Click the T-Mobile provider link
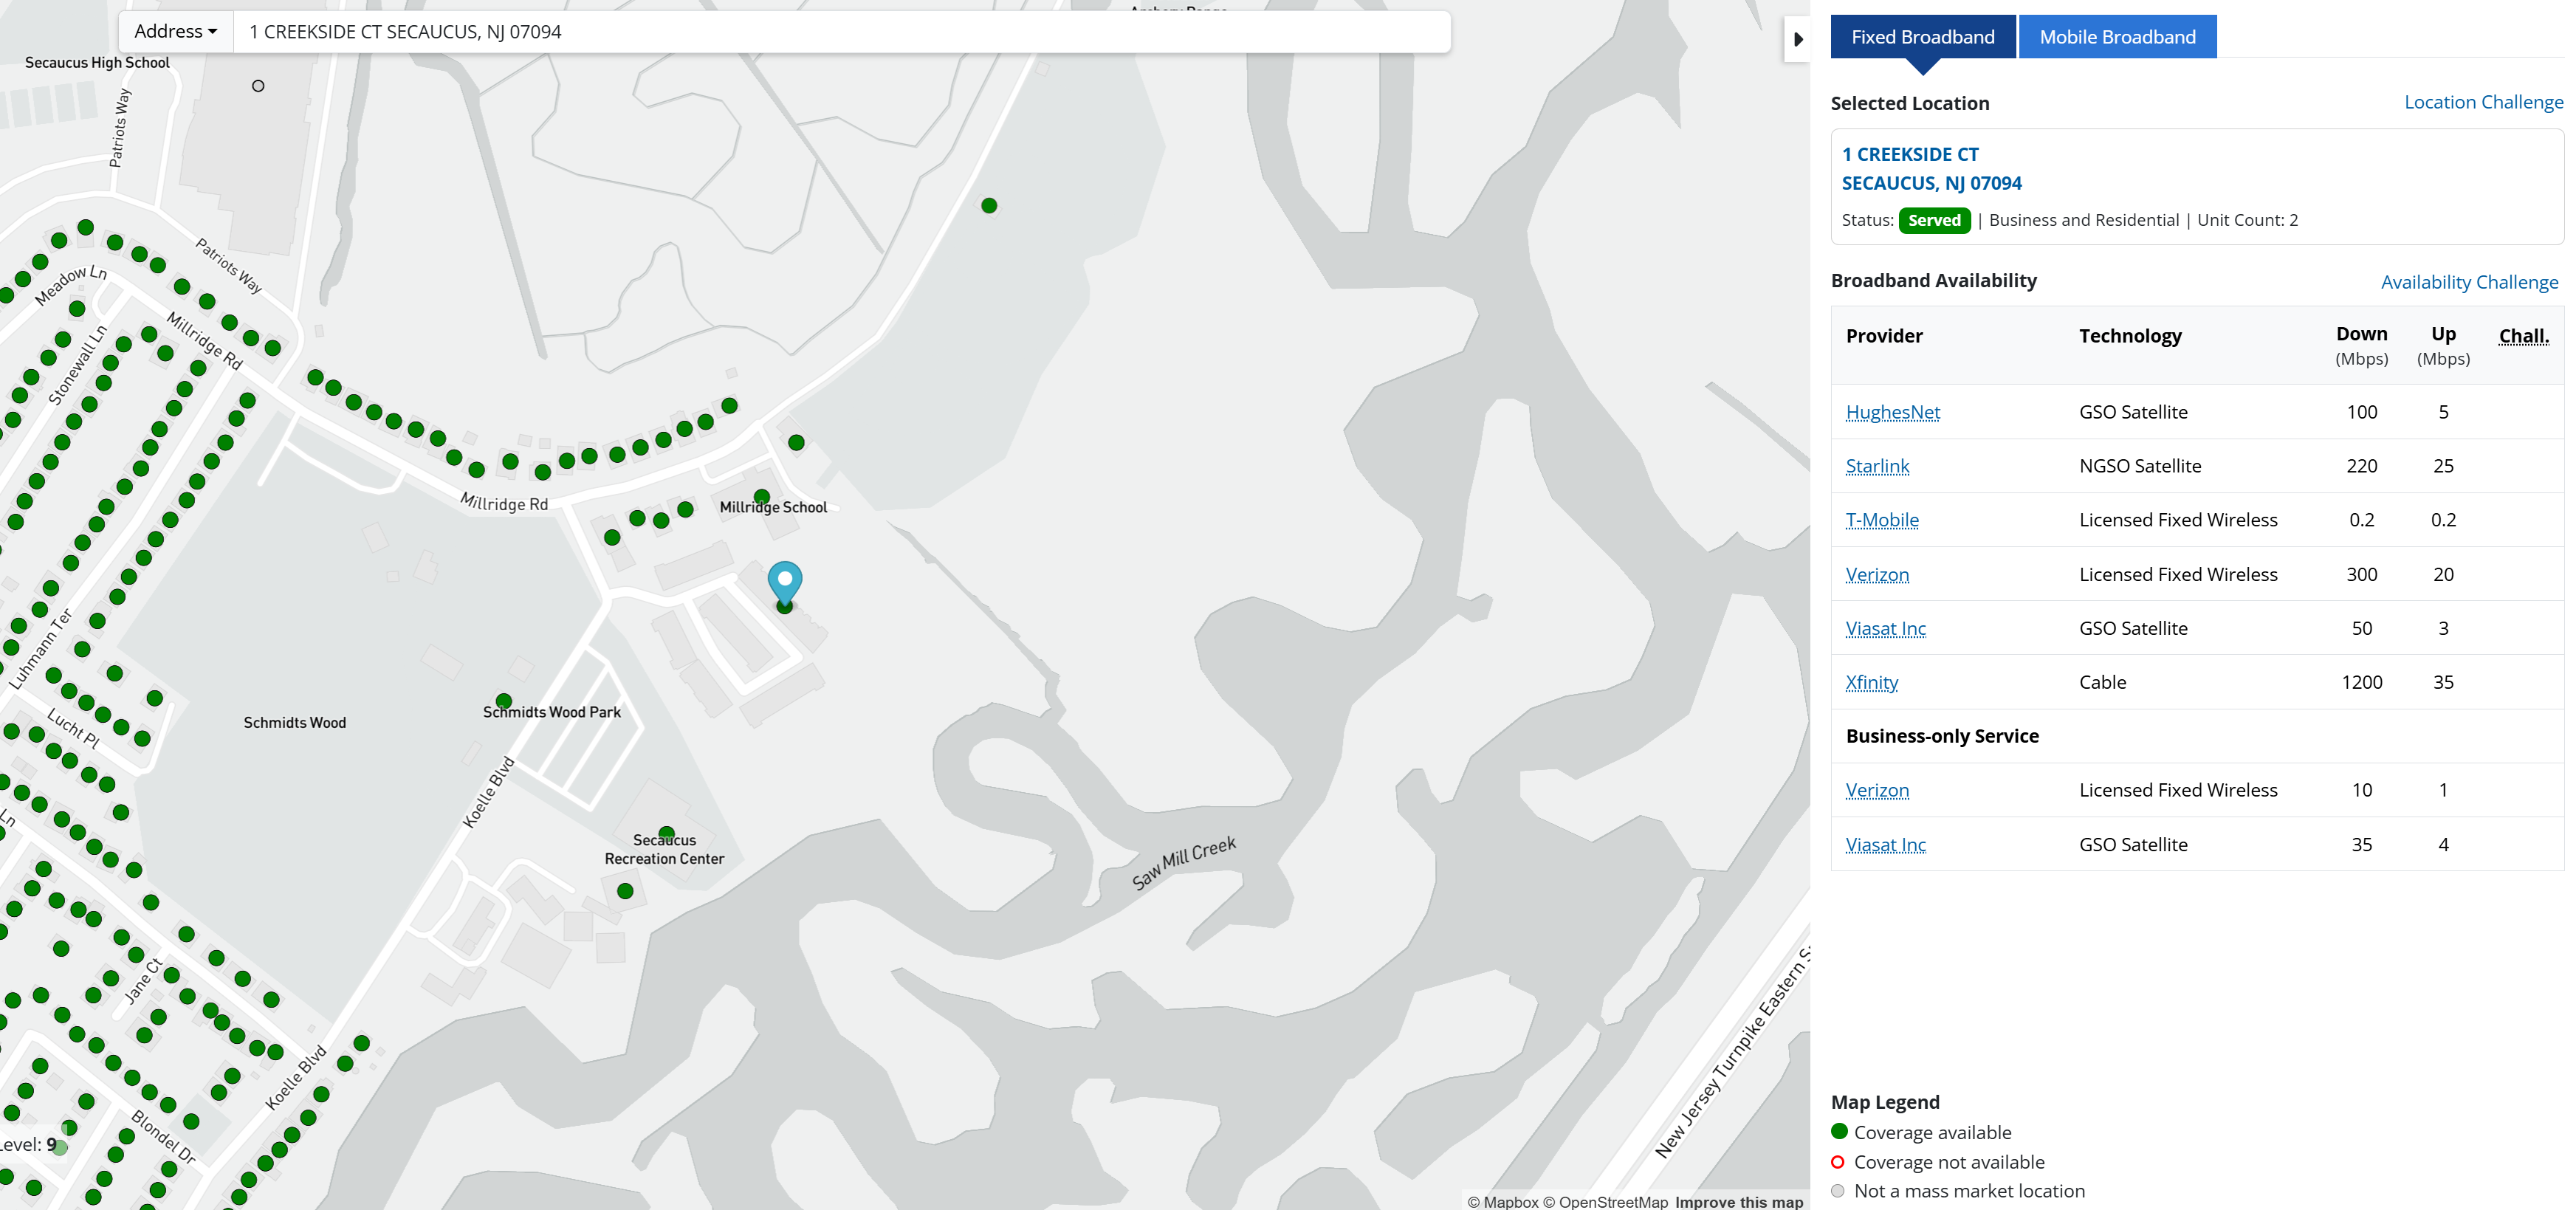Viewport: 2576px width, 1210px height. coord(1881,520)
